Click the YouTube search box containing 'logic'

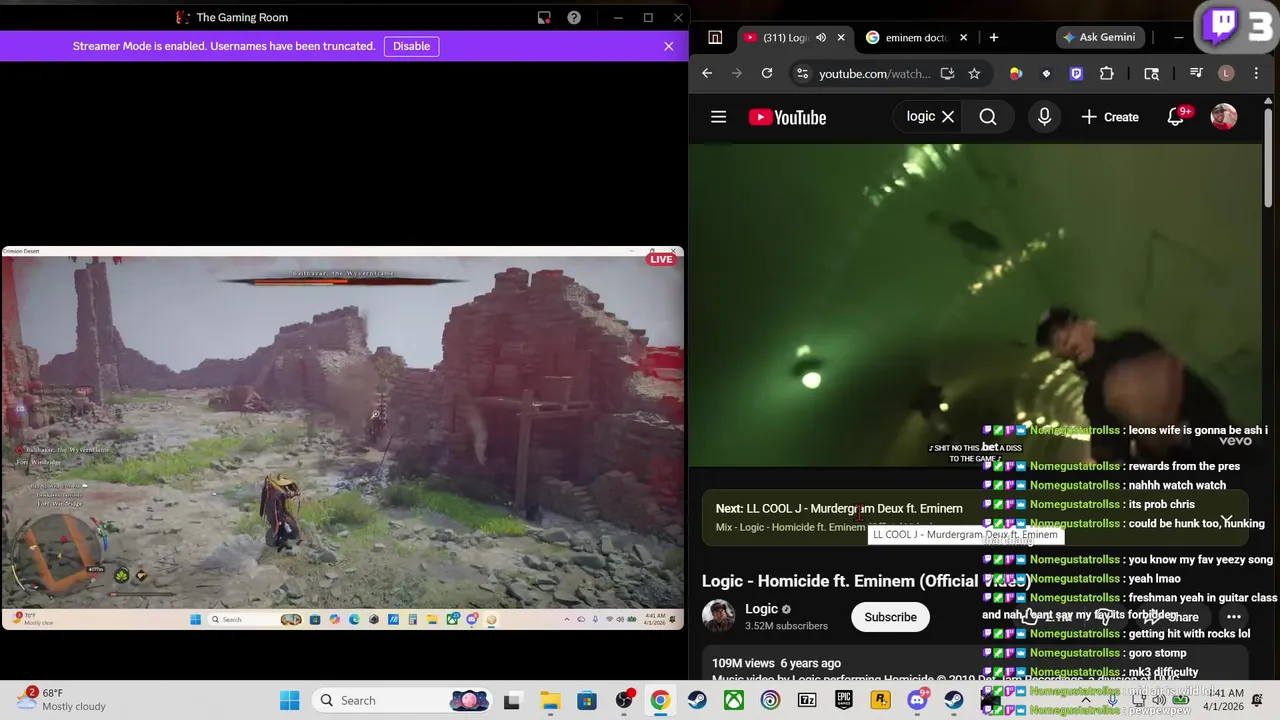[x=920, y=117]
